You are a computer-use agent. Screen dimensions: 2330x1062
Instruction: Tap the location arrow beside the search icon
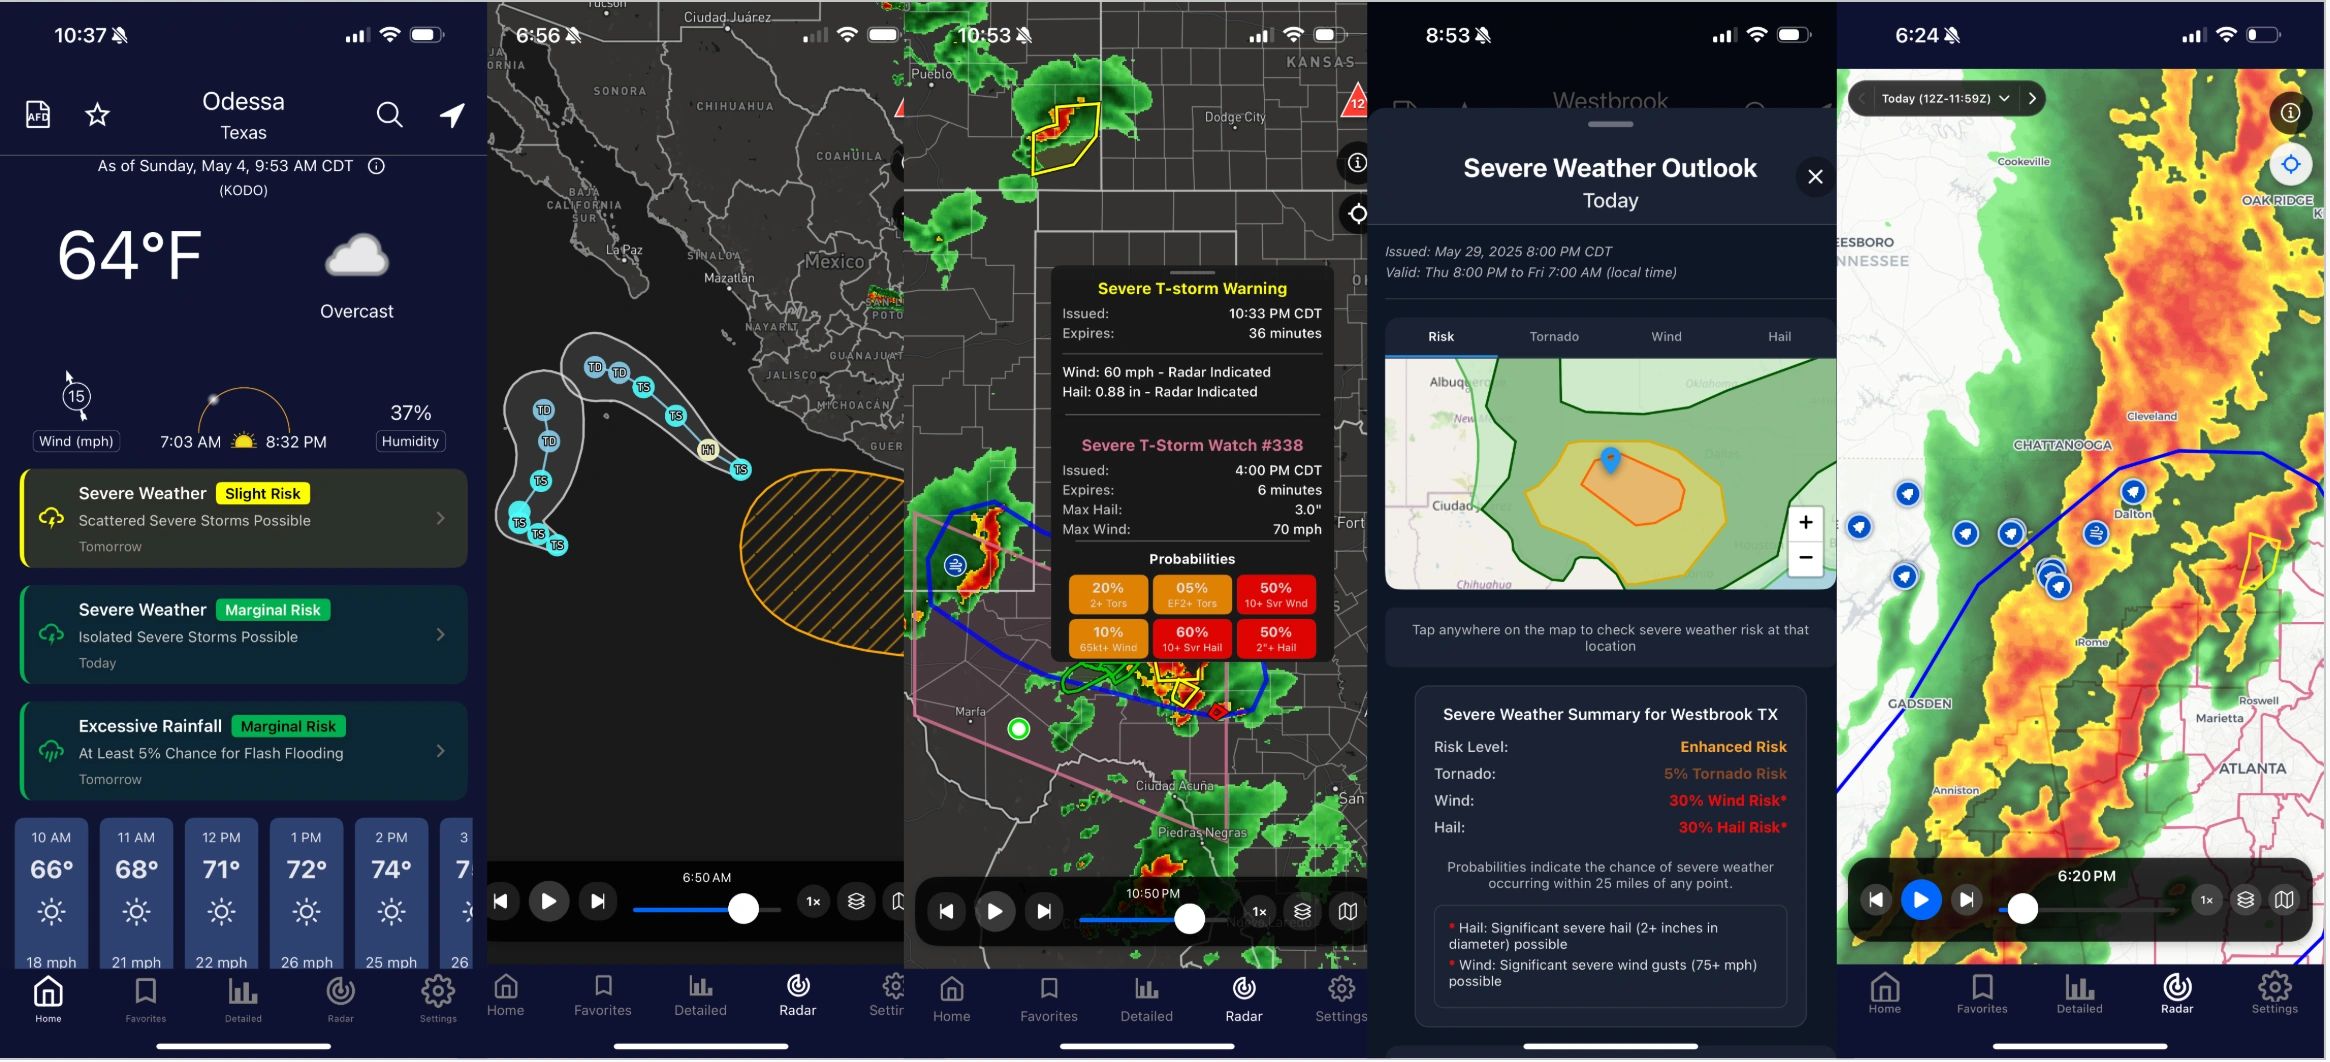[452, 115]
